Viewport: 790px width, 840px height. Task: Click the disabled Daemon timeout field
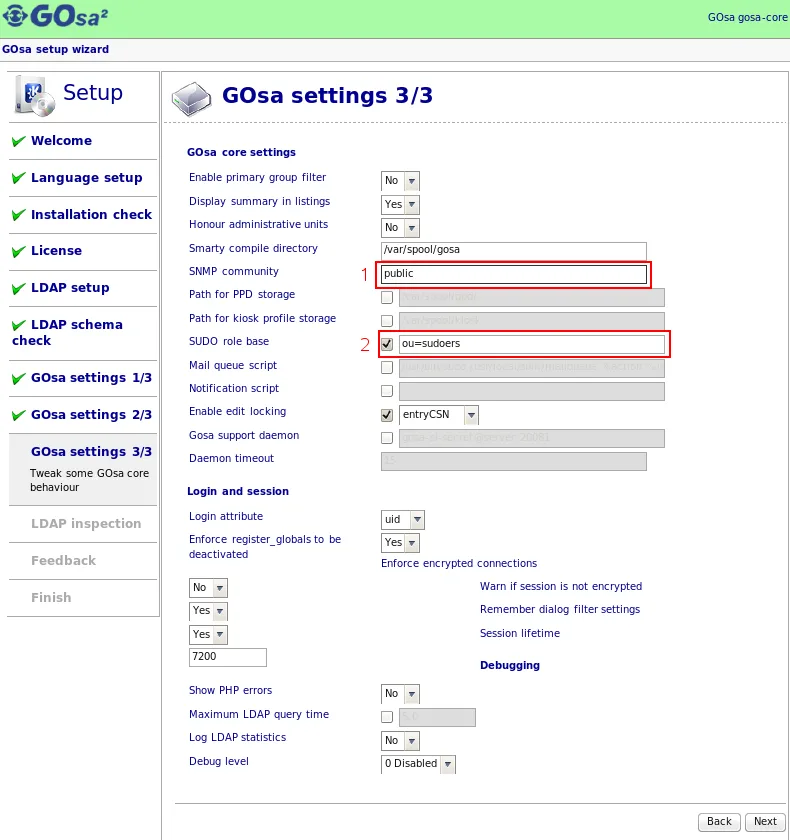point(514,461)
